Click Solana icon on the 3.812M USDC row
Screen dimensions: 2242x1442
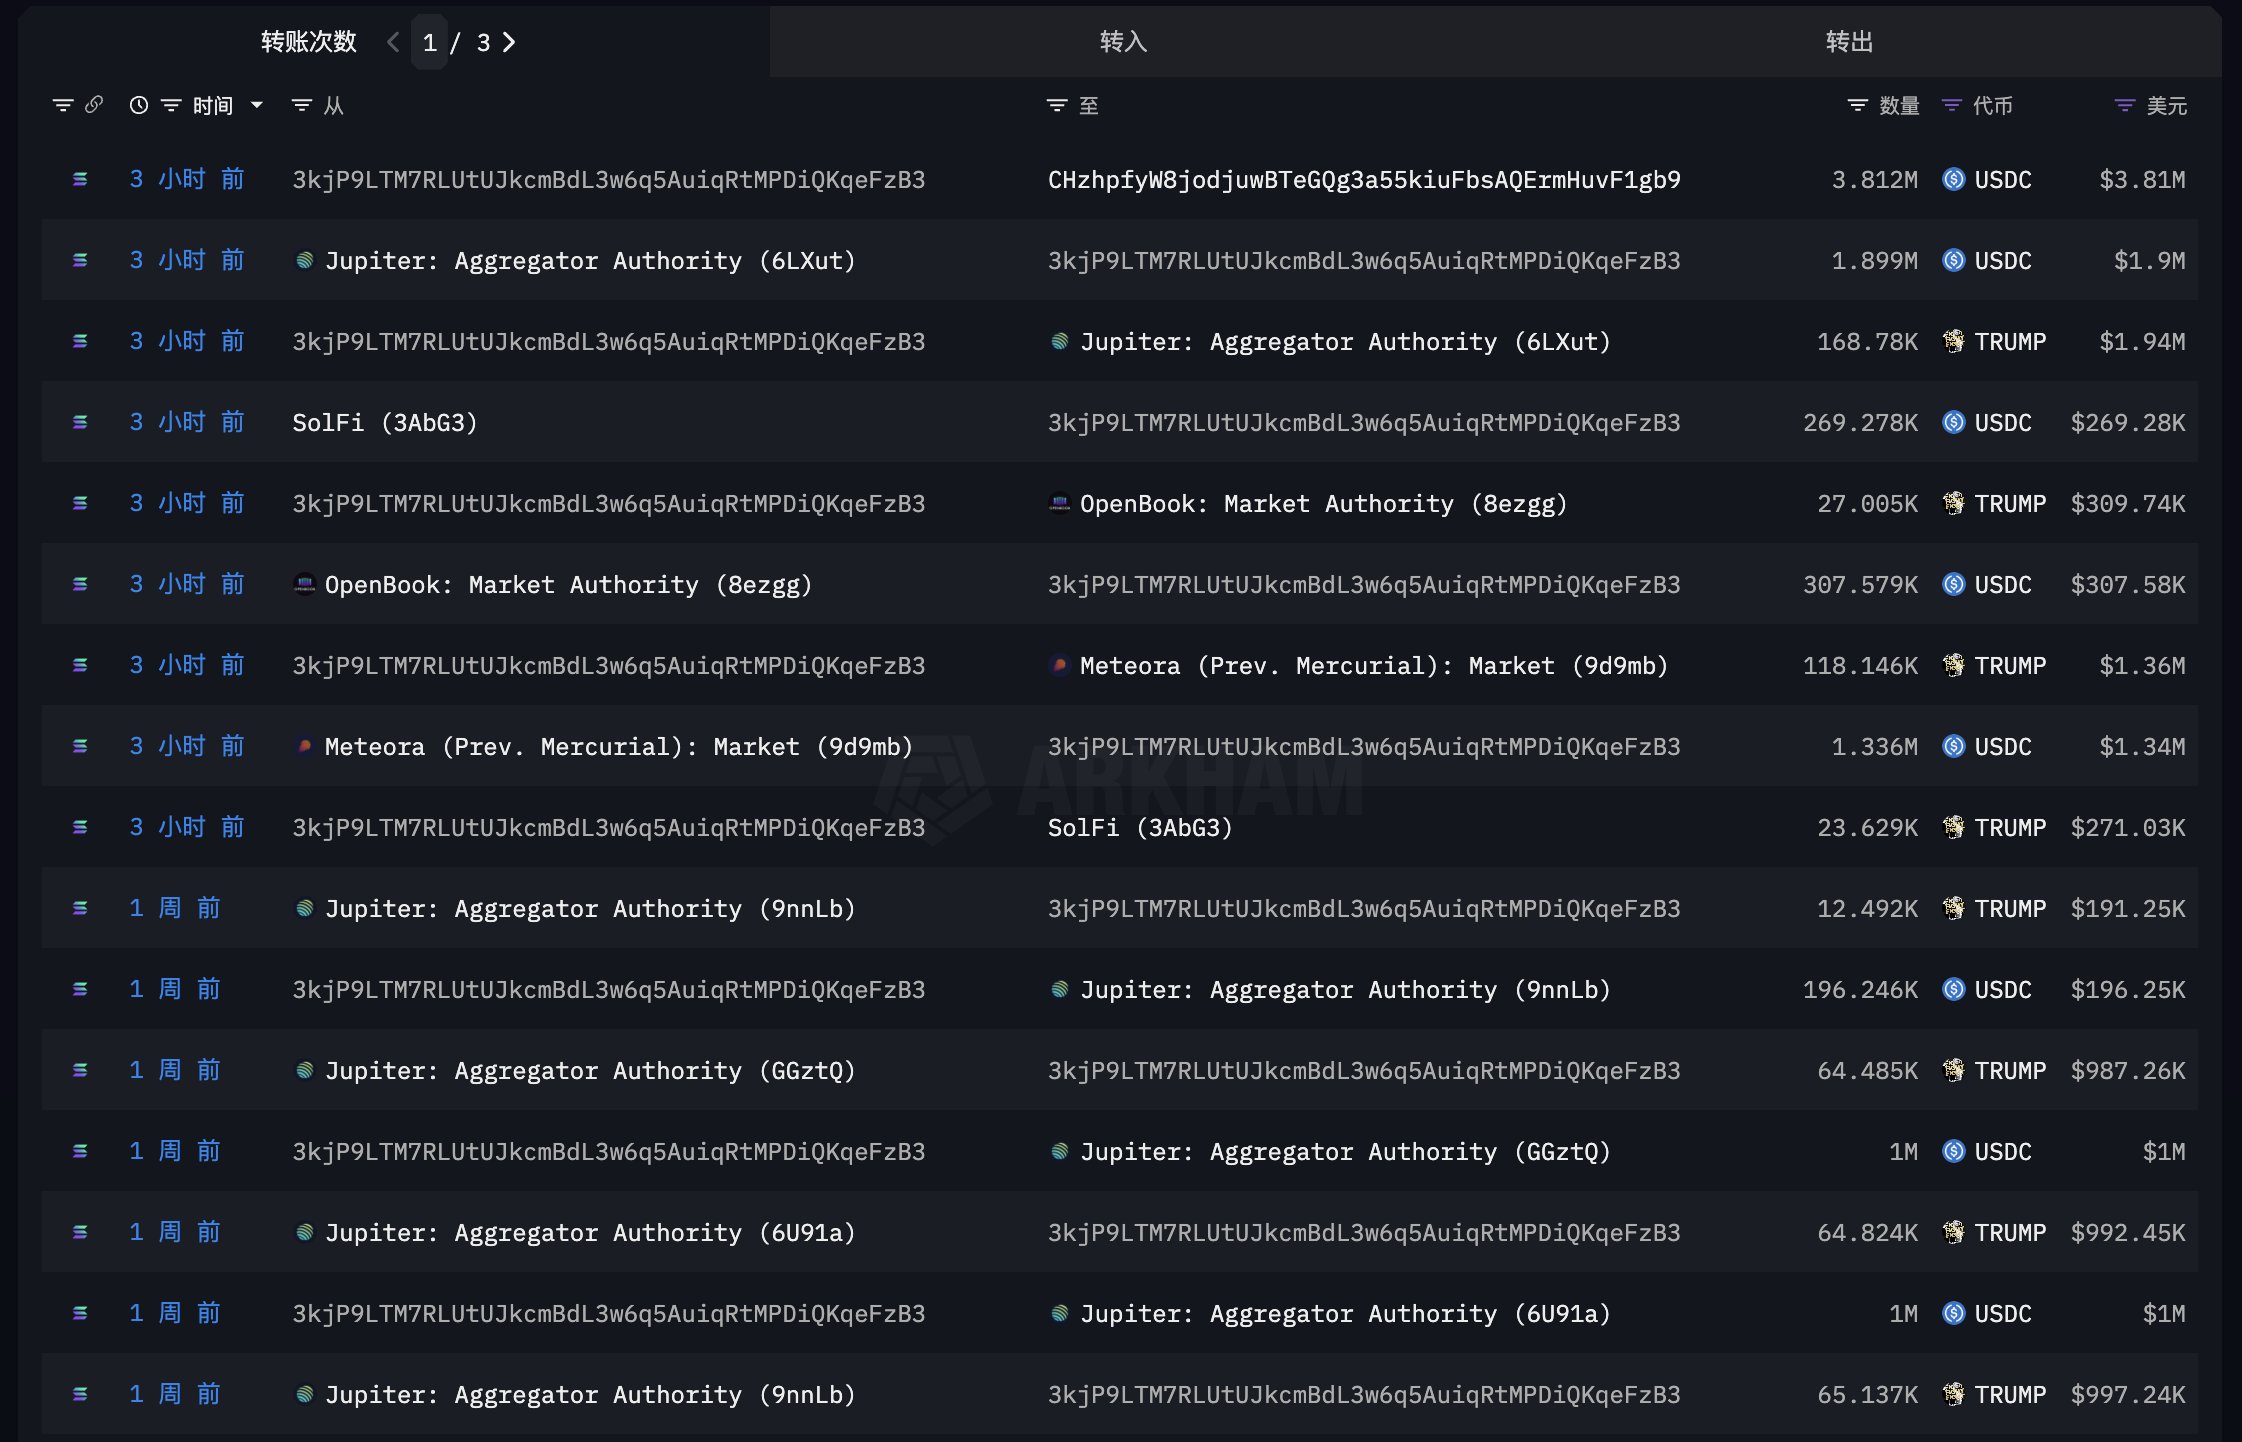pyautogui.click(x=80, y=179)
